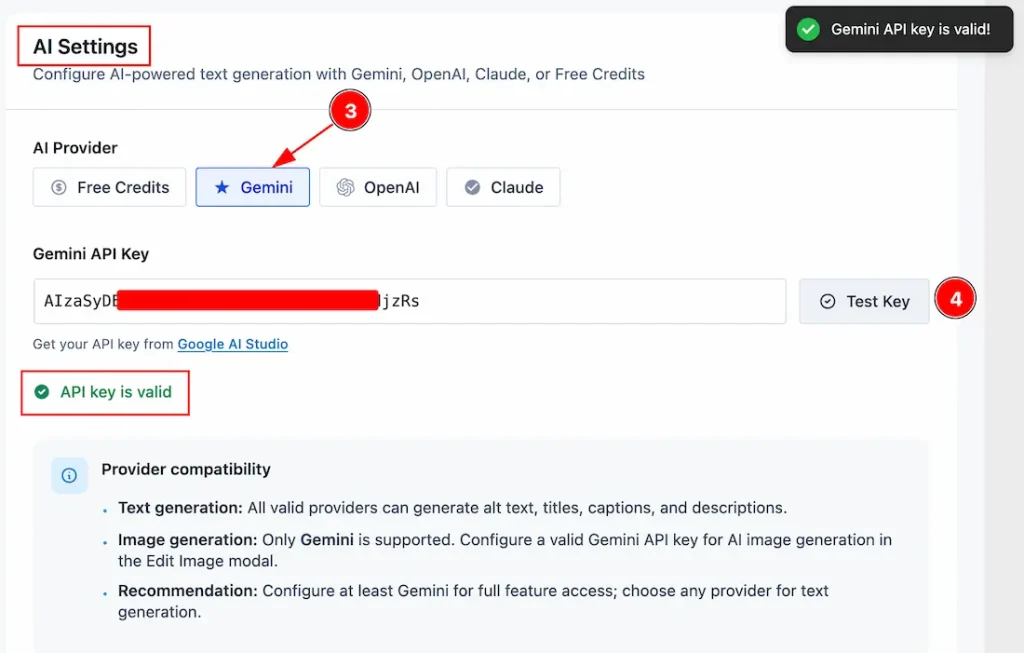
Task: Click green check beside API key is valid
Action: pyautogui.click(x=42, y=392)
